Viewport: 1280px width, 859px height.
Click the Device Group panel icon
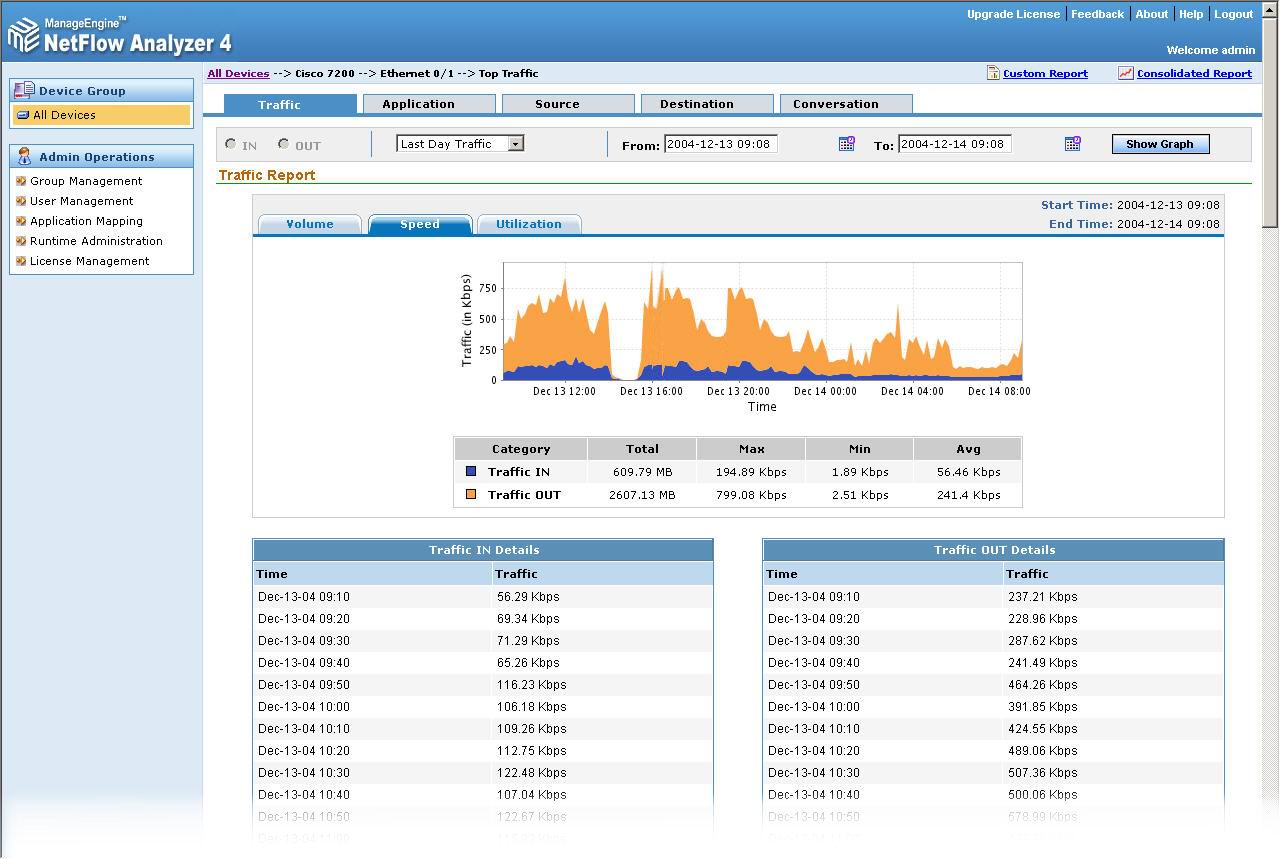[x=24, y=90]
